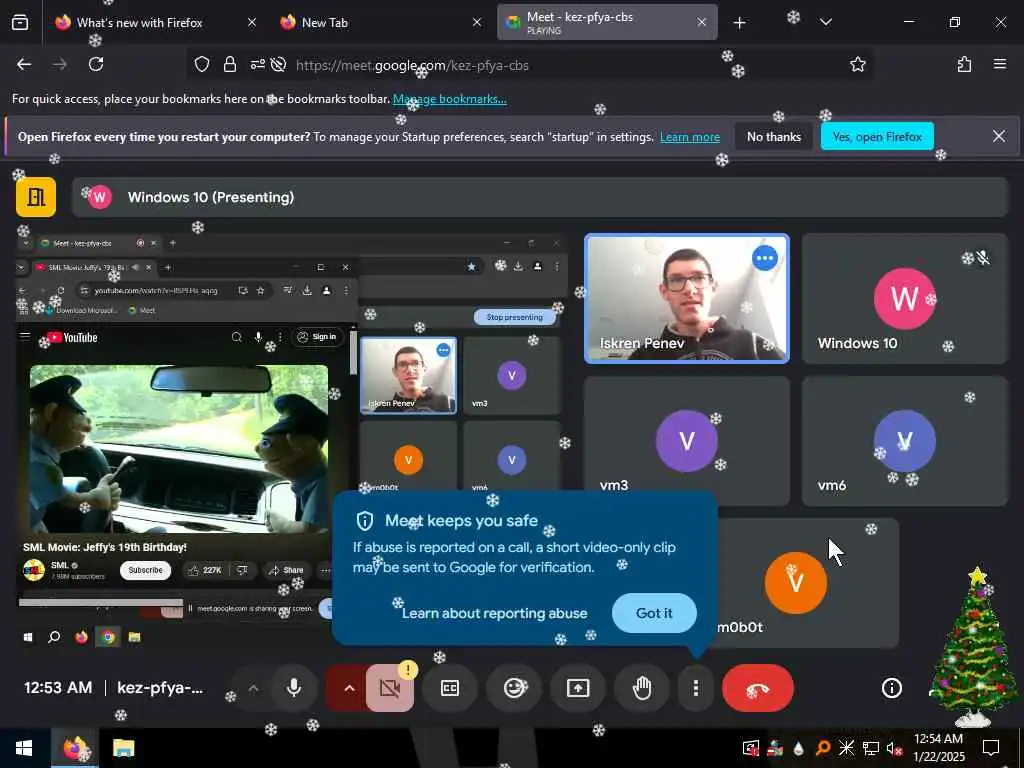Dismiss the startup notification bar

tap(999, 136)
